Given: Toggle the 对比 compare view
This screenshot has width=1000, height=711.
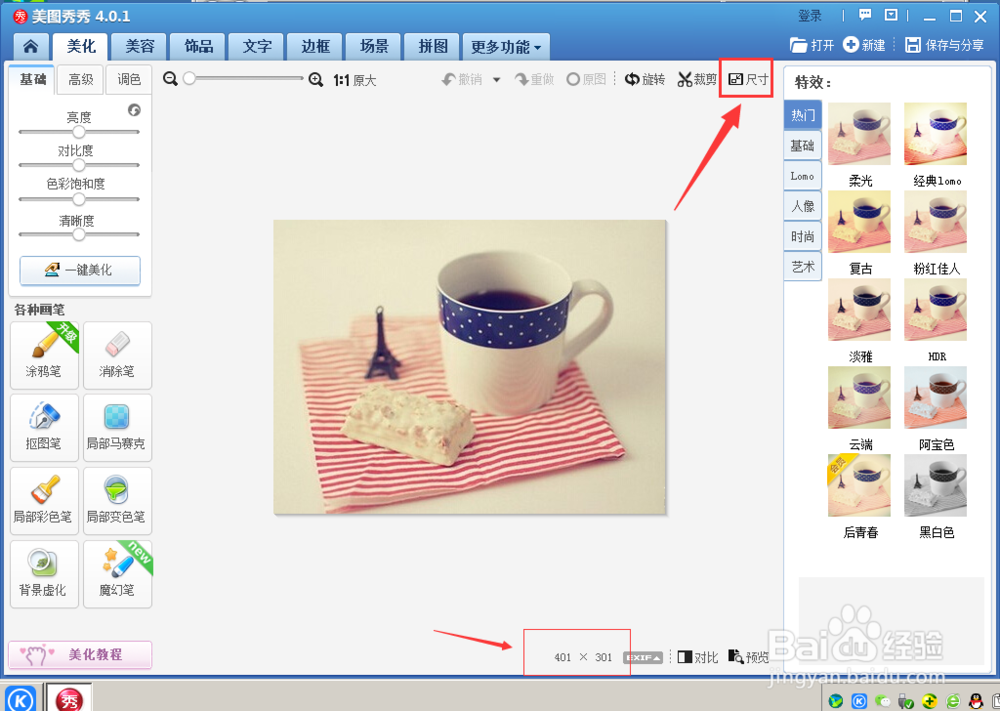Looking at the screenshot, I should [x=698, y=657].
